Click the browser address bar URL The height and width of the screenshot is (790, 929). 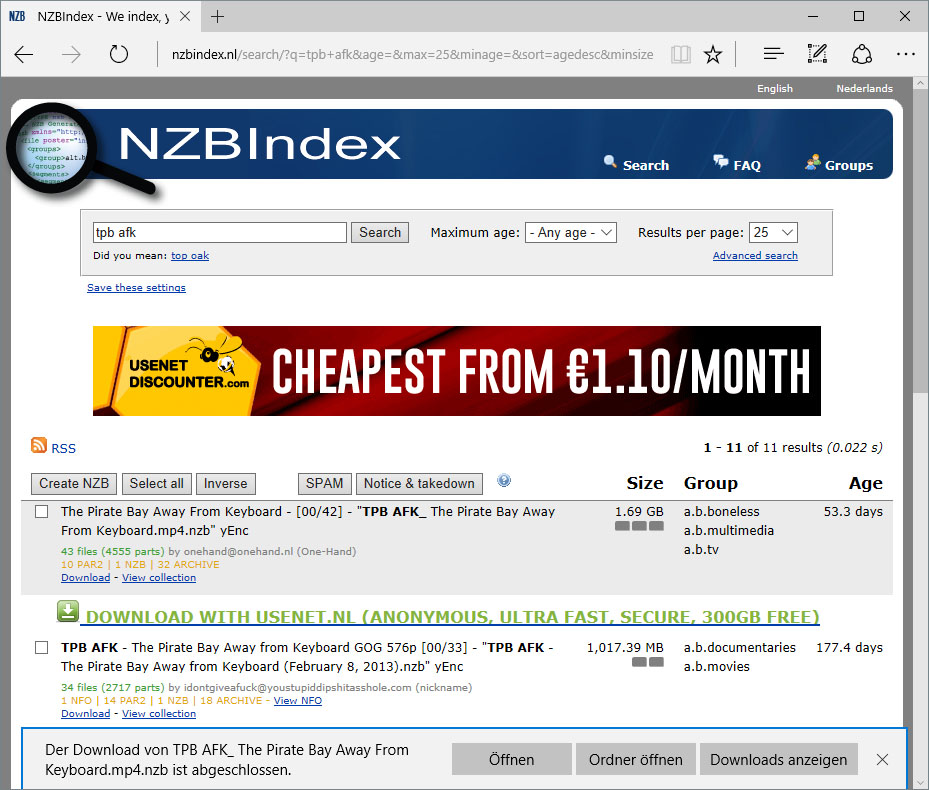412,55
